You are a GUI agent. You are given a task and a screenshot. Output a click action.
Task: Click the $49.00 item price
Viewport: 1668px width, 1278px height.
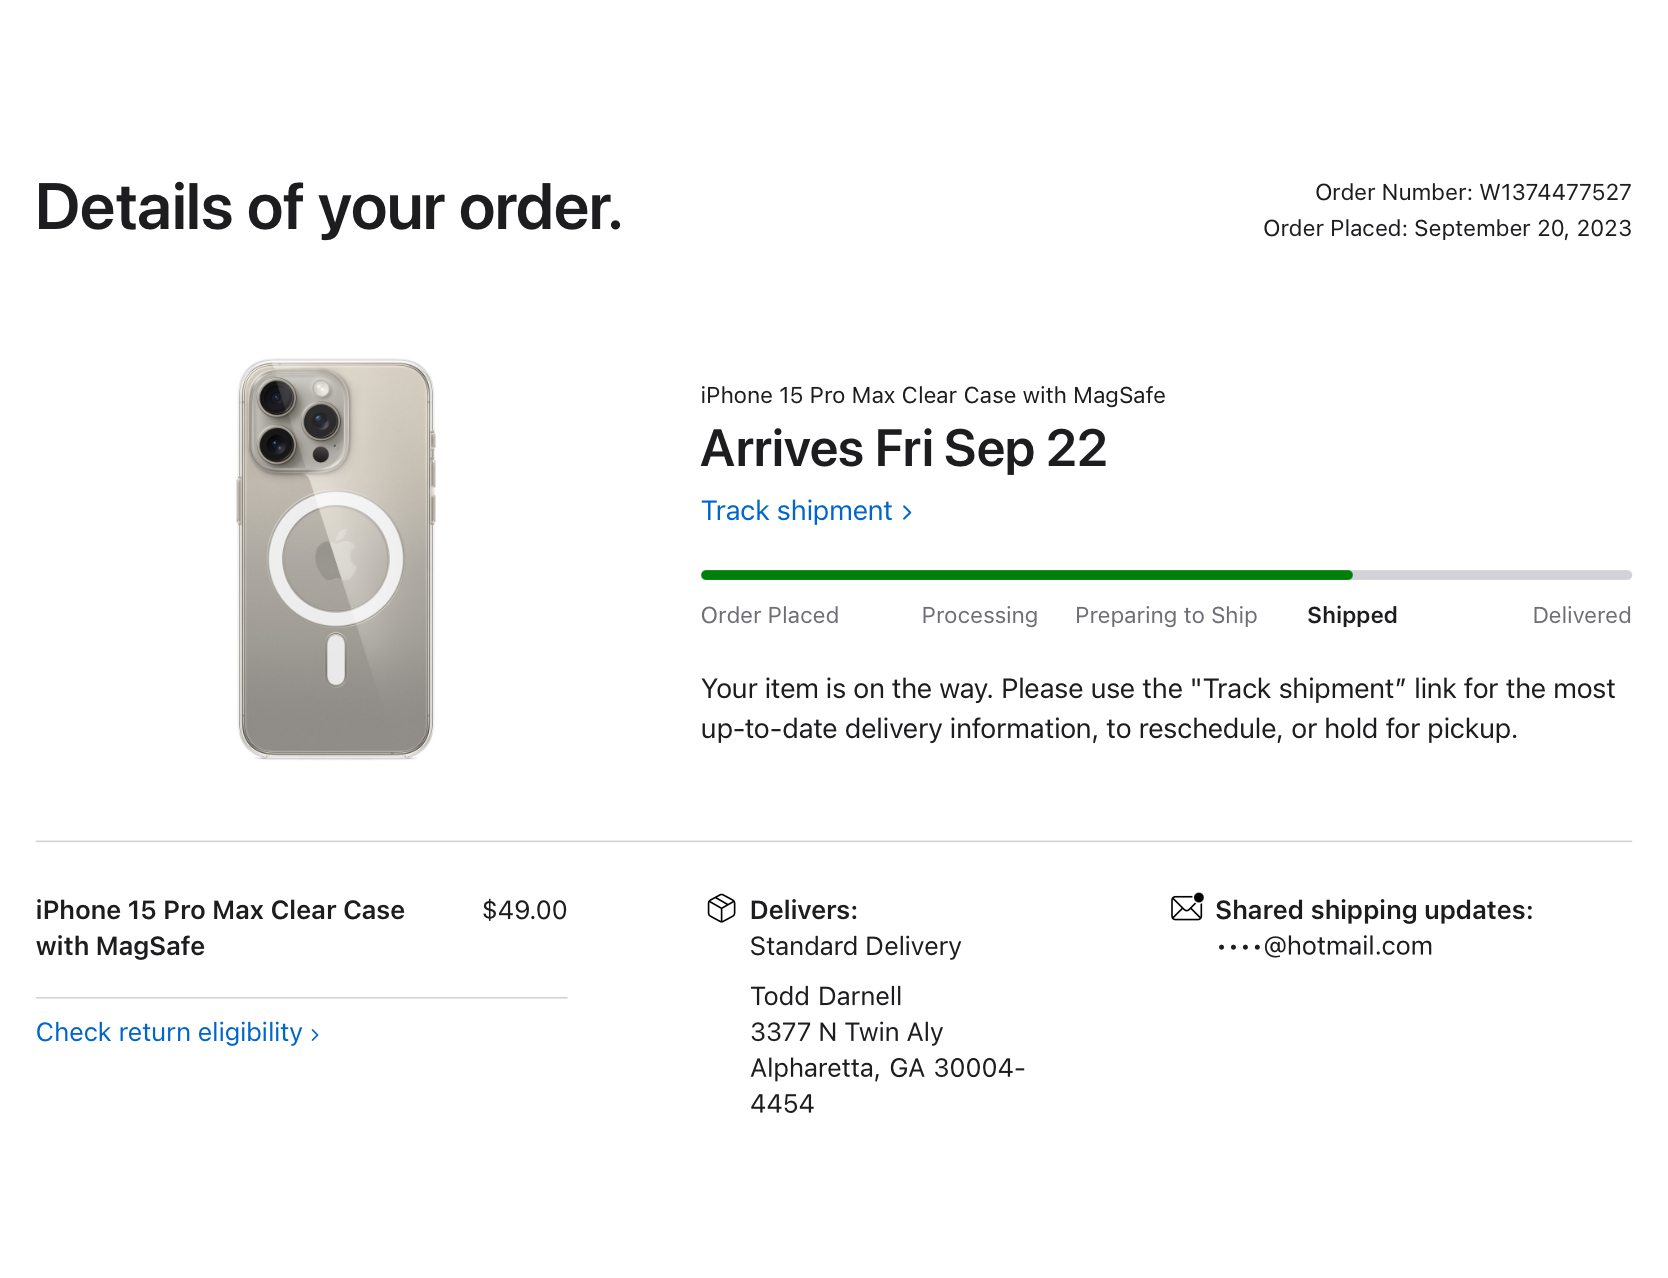click(524, 910)
